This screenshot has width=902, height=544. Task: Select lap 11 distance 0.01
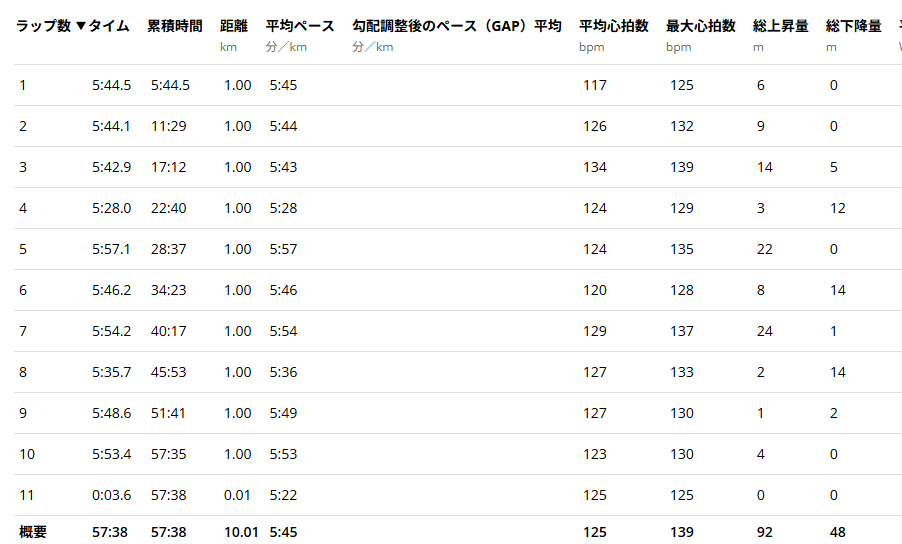(238, 495)
